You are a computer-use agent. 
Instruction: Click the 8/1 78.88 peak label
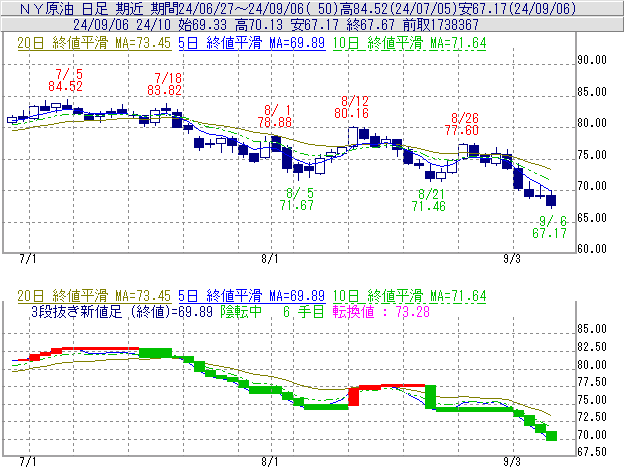[x=275, y=116]
